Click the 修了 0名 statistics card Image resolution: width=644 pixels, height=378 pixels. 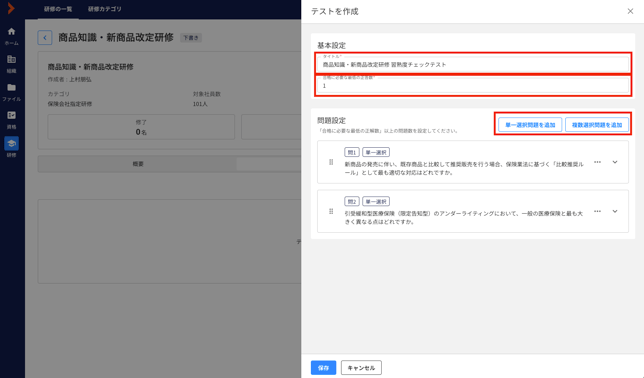[x=141, y=127]
